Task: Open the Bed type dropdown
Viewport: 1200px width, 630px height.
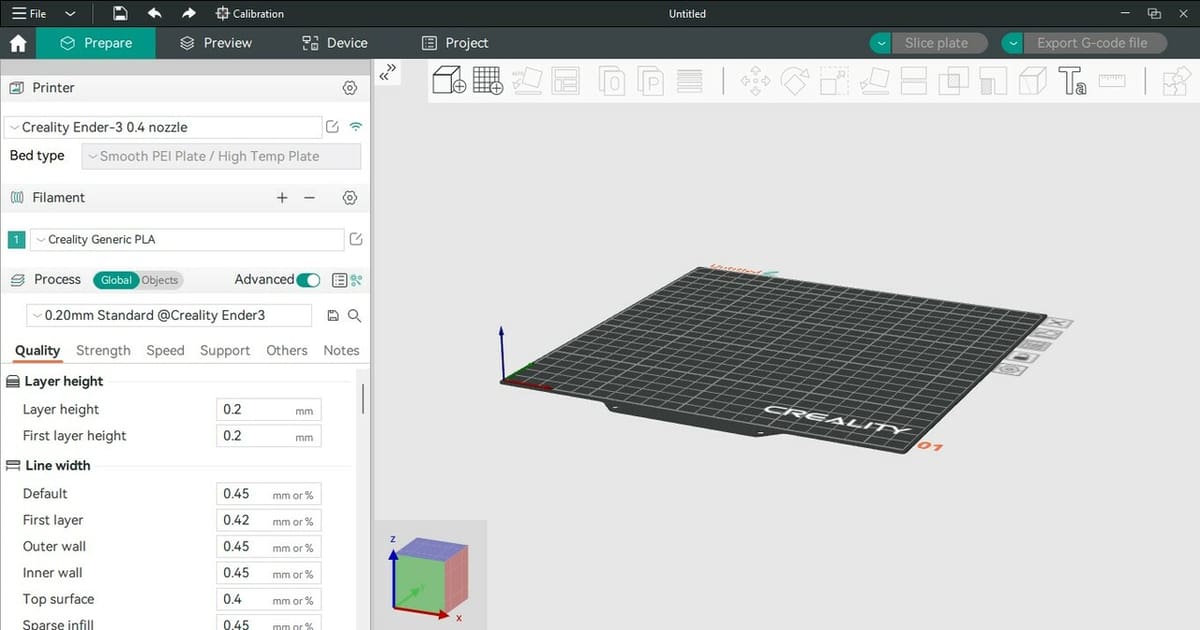Action: click(x=220, y=156)
